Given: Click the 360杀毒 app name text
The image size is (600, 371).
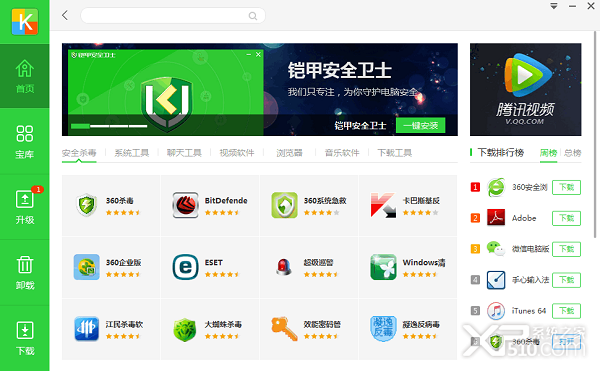Looking at the screenshot, I should (120, 200).
